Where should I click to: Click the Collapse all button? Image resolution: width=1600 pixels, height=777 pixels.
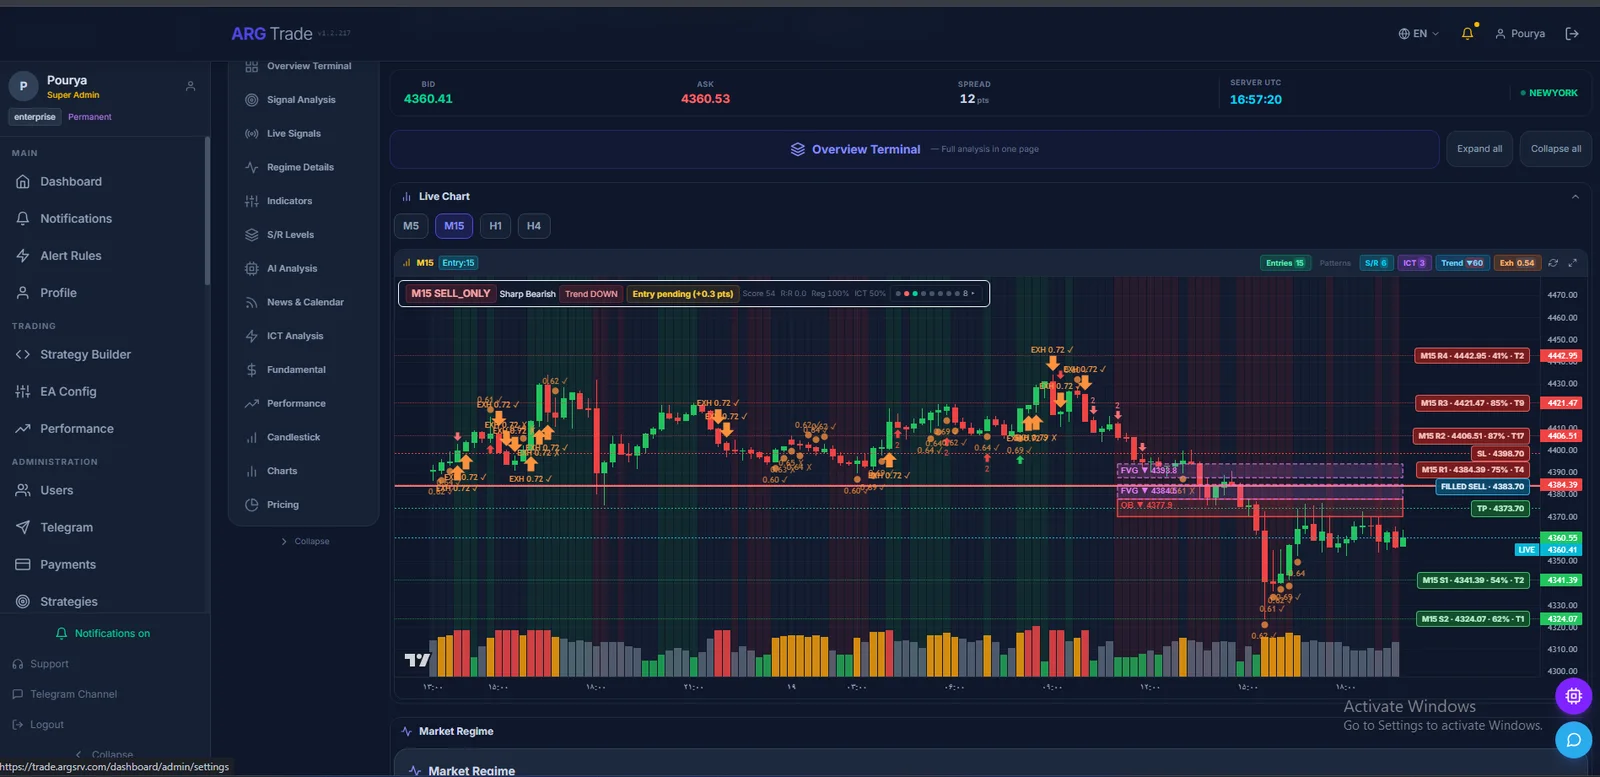[1556, 149]
